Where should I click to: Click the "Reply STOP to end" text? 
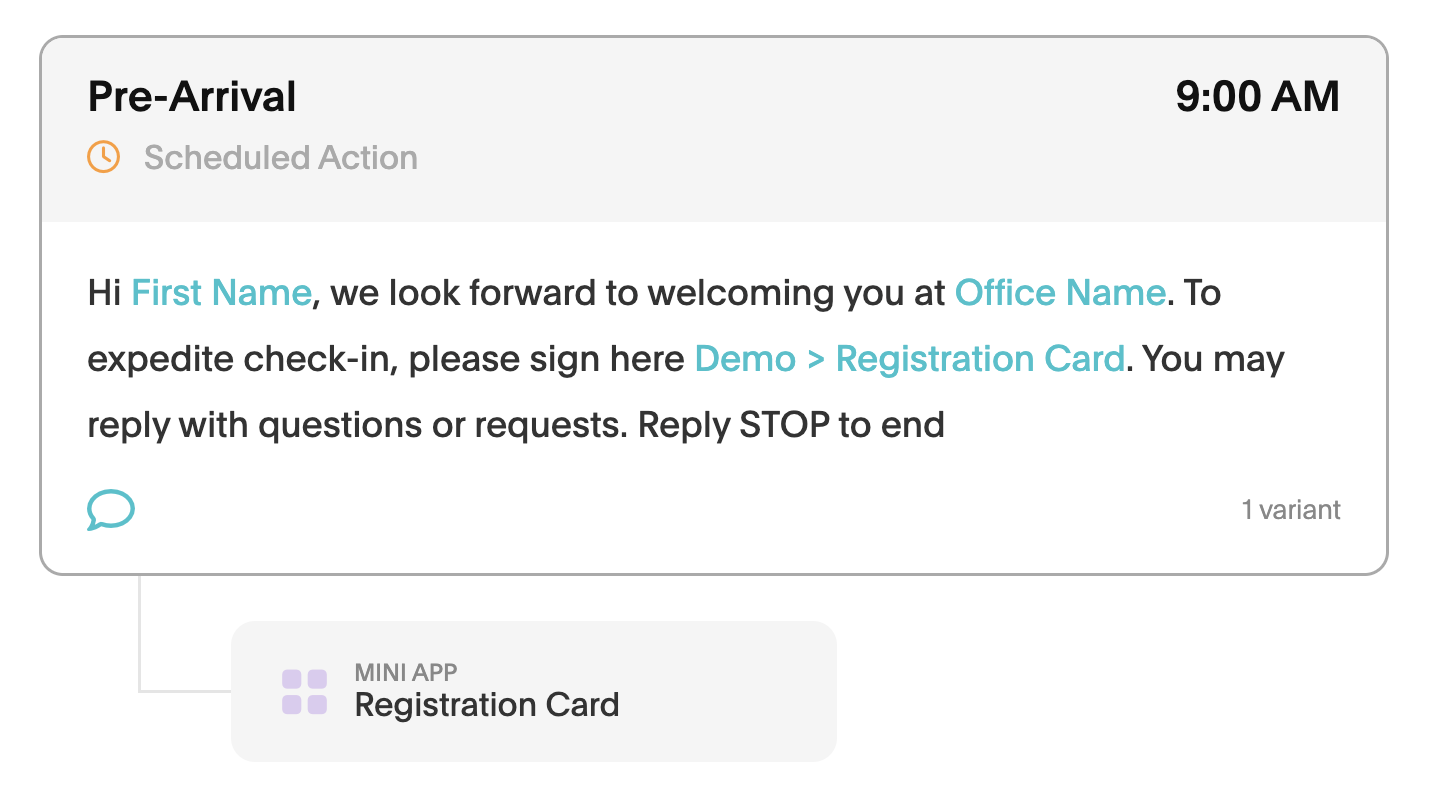click(791, 425)
